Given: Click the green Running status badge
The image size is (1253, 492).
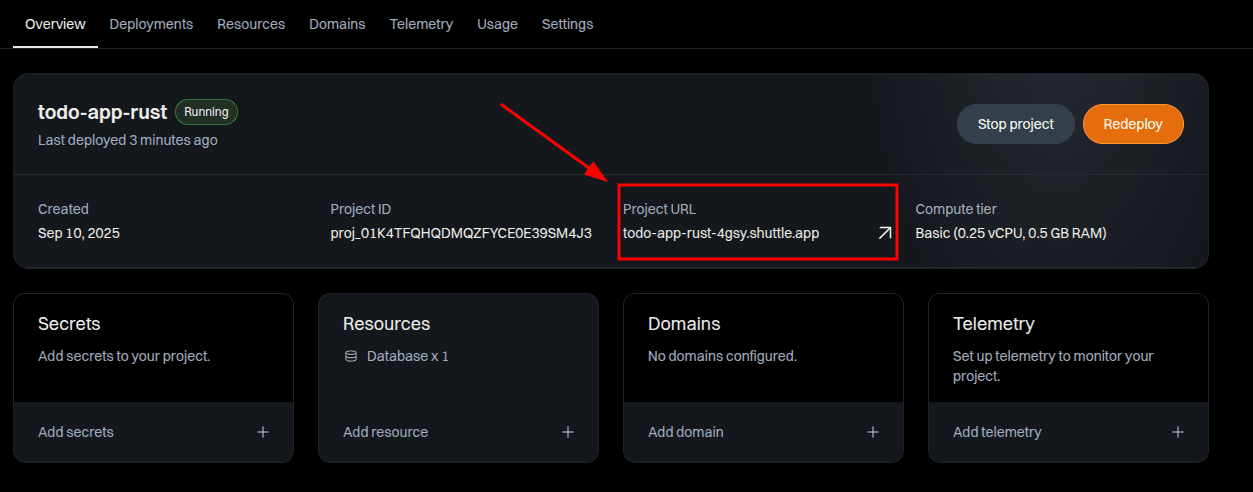Looking at the screenshot, I should pos(206,112).
